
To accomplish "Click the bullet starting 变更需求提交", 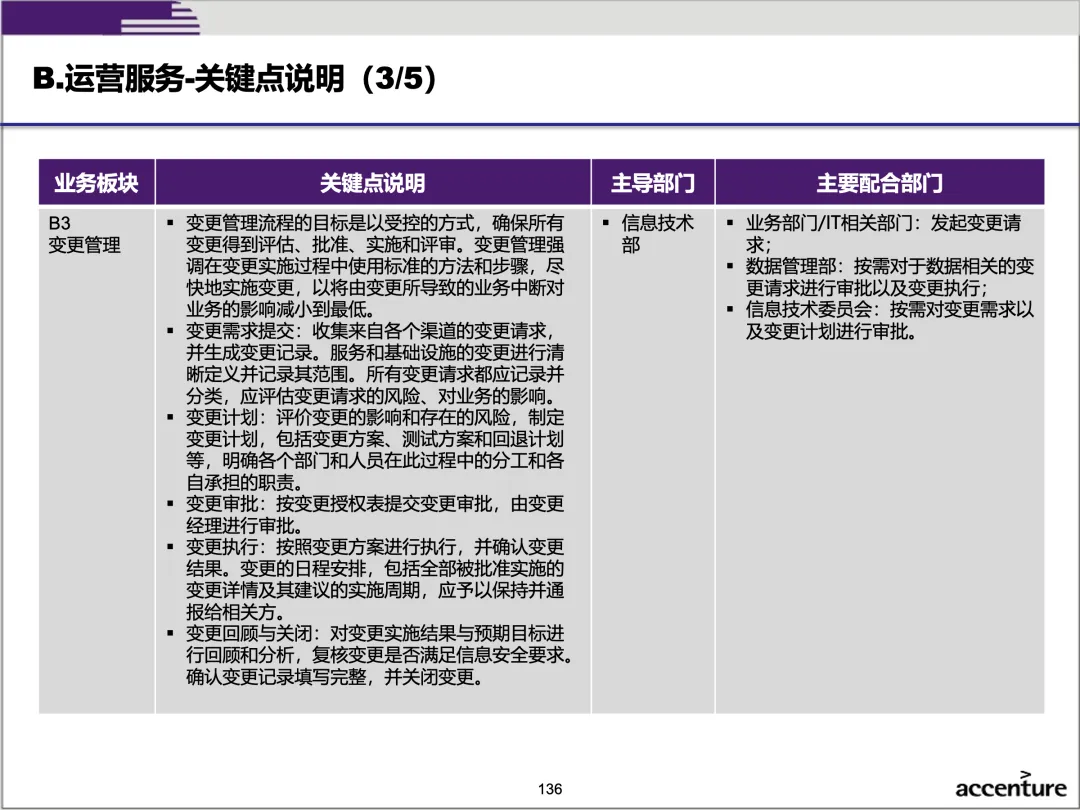I will [366, 363].
